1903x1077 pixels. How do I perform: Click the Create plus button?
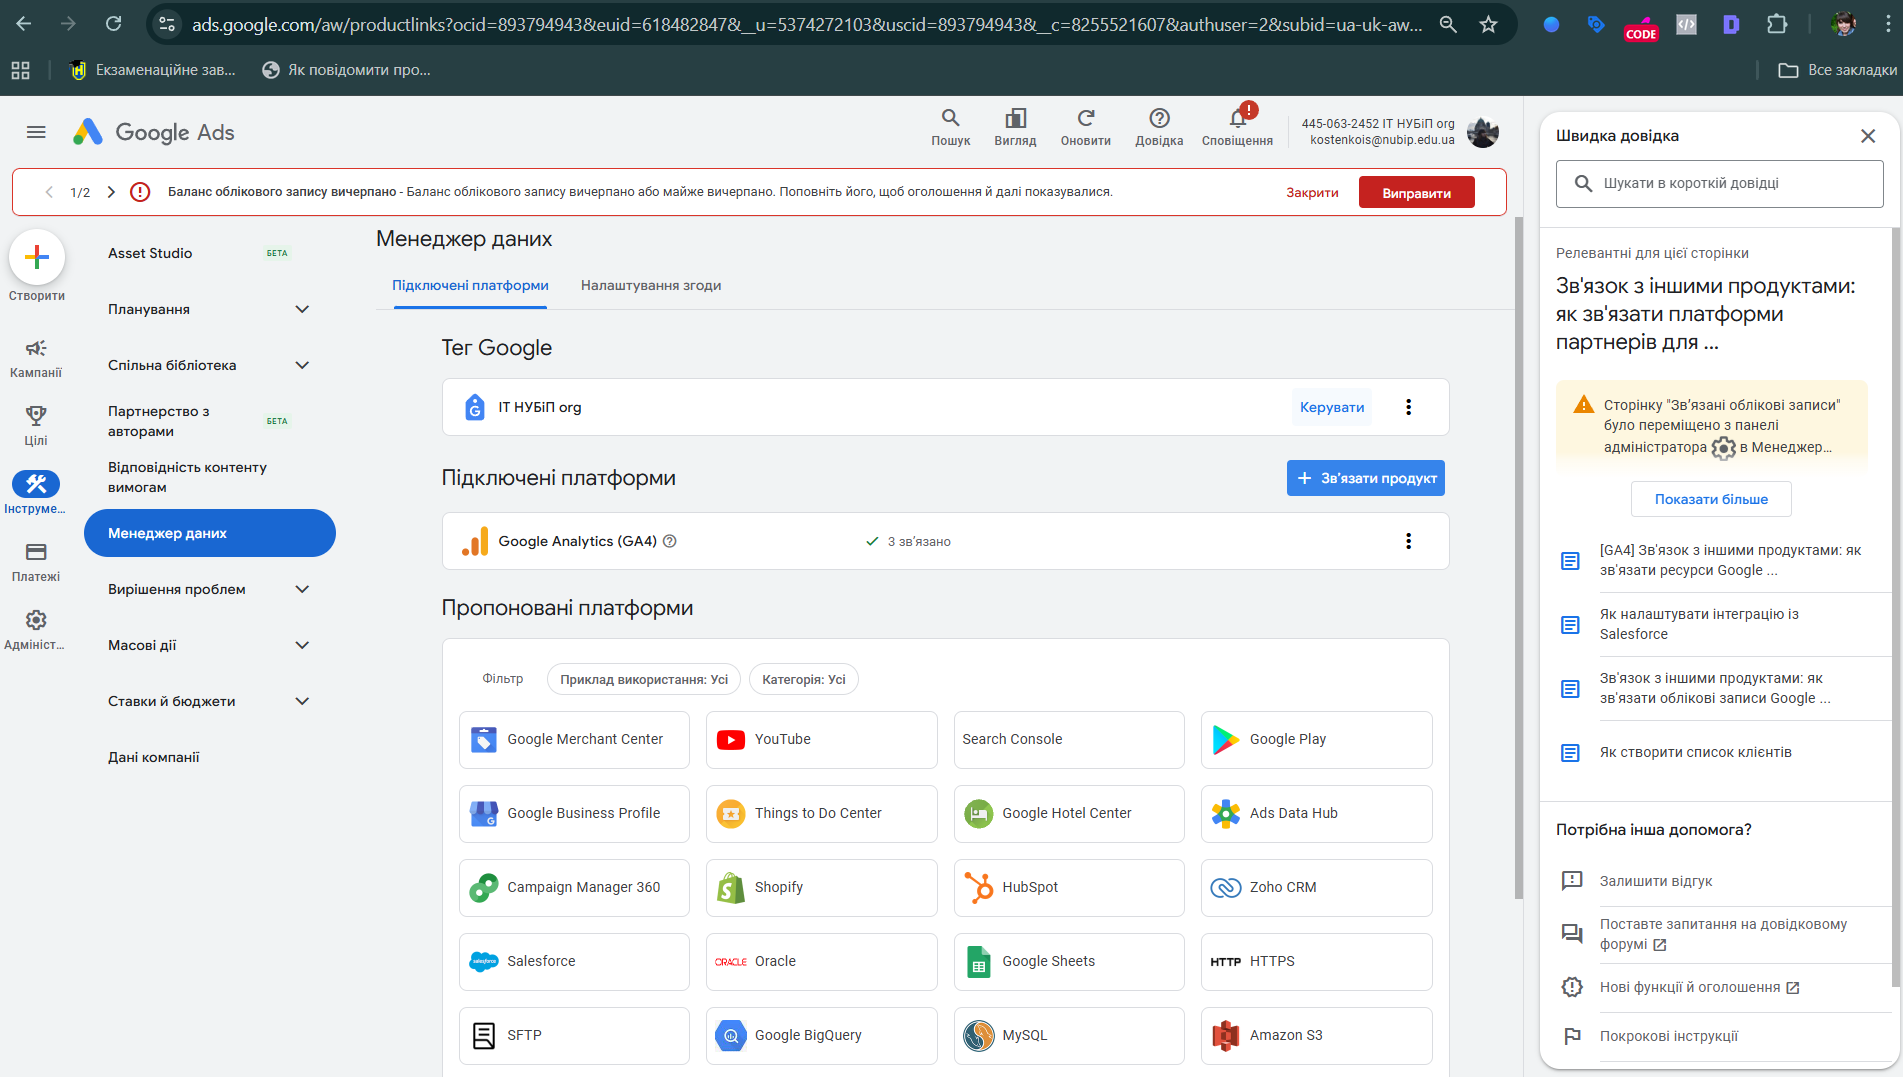click(37, 258)
